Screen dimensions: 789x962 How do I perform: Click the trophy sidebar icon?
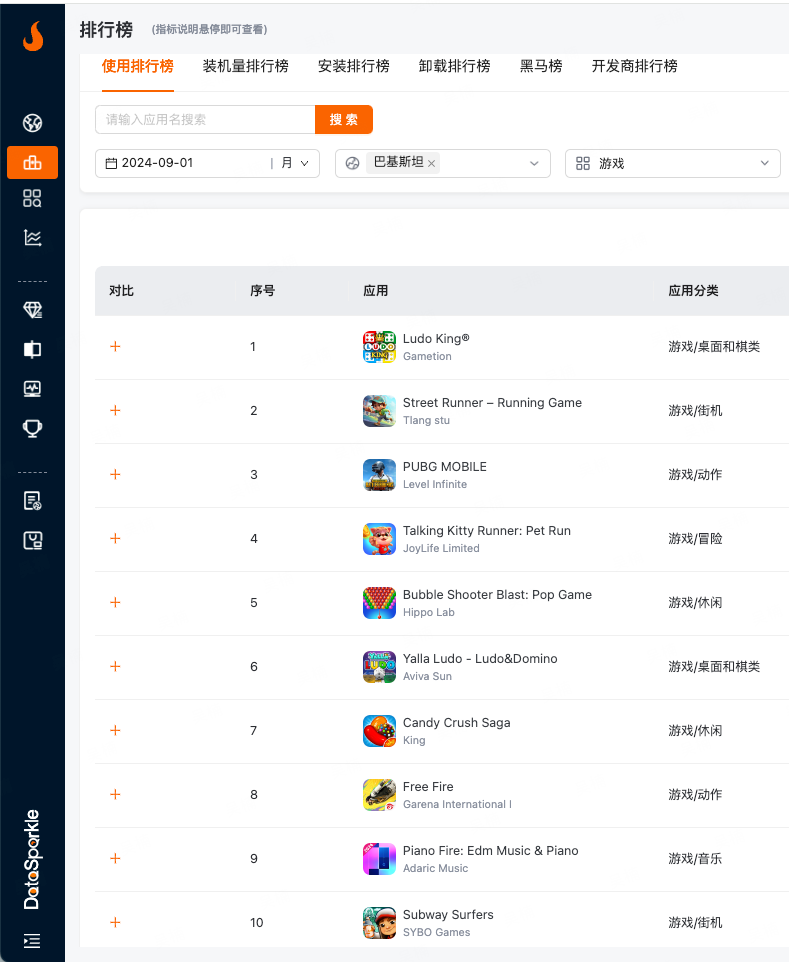point(33,428)
